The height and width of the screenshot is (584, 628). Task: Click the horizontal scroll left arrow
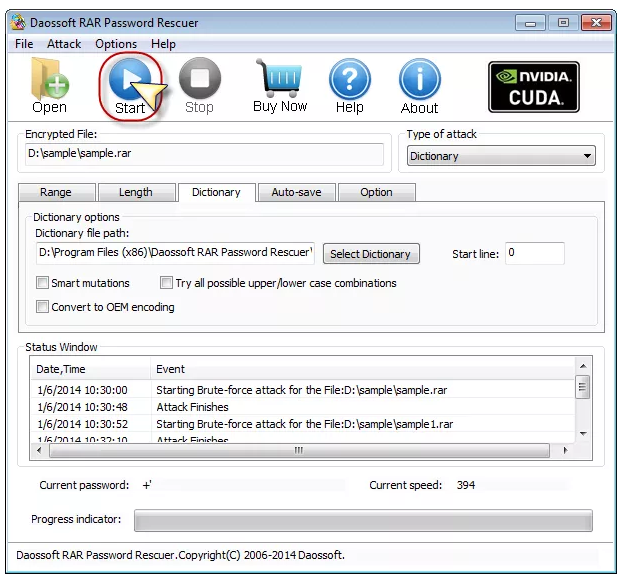(39, 450)
